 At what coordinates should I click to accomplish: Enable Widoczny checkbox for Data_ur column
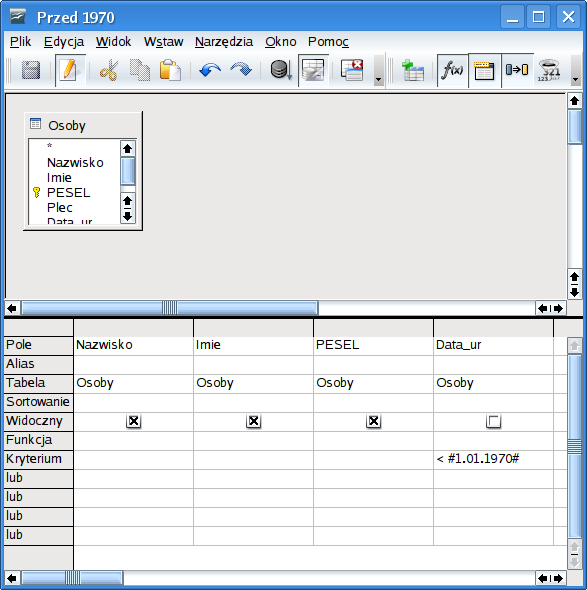pyautogui.click(x=493, y=421)
